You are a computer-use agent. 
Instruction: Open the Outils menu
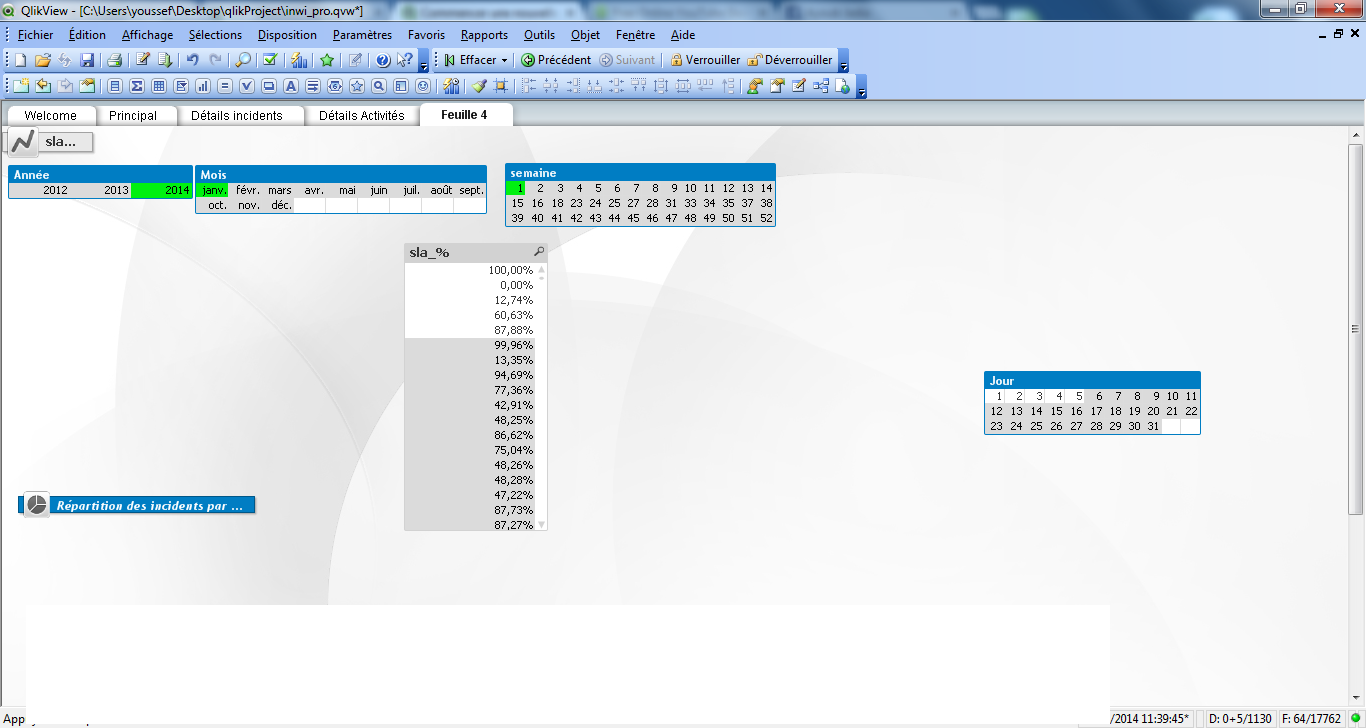(539, 35)
